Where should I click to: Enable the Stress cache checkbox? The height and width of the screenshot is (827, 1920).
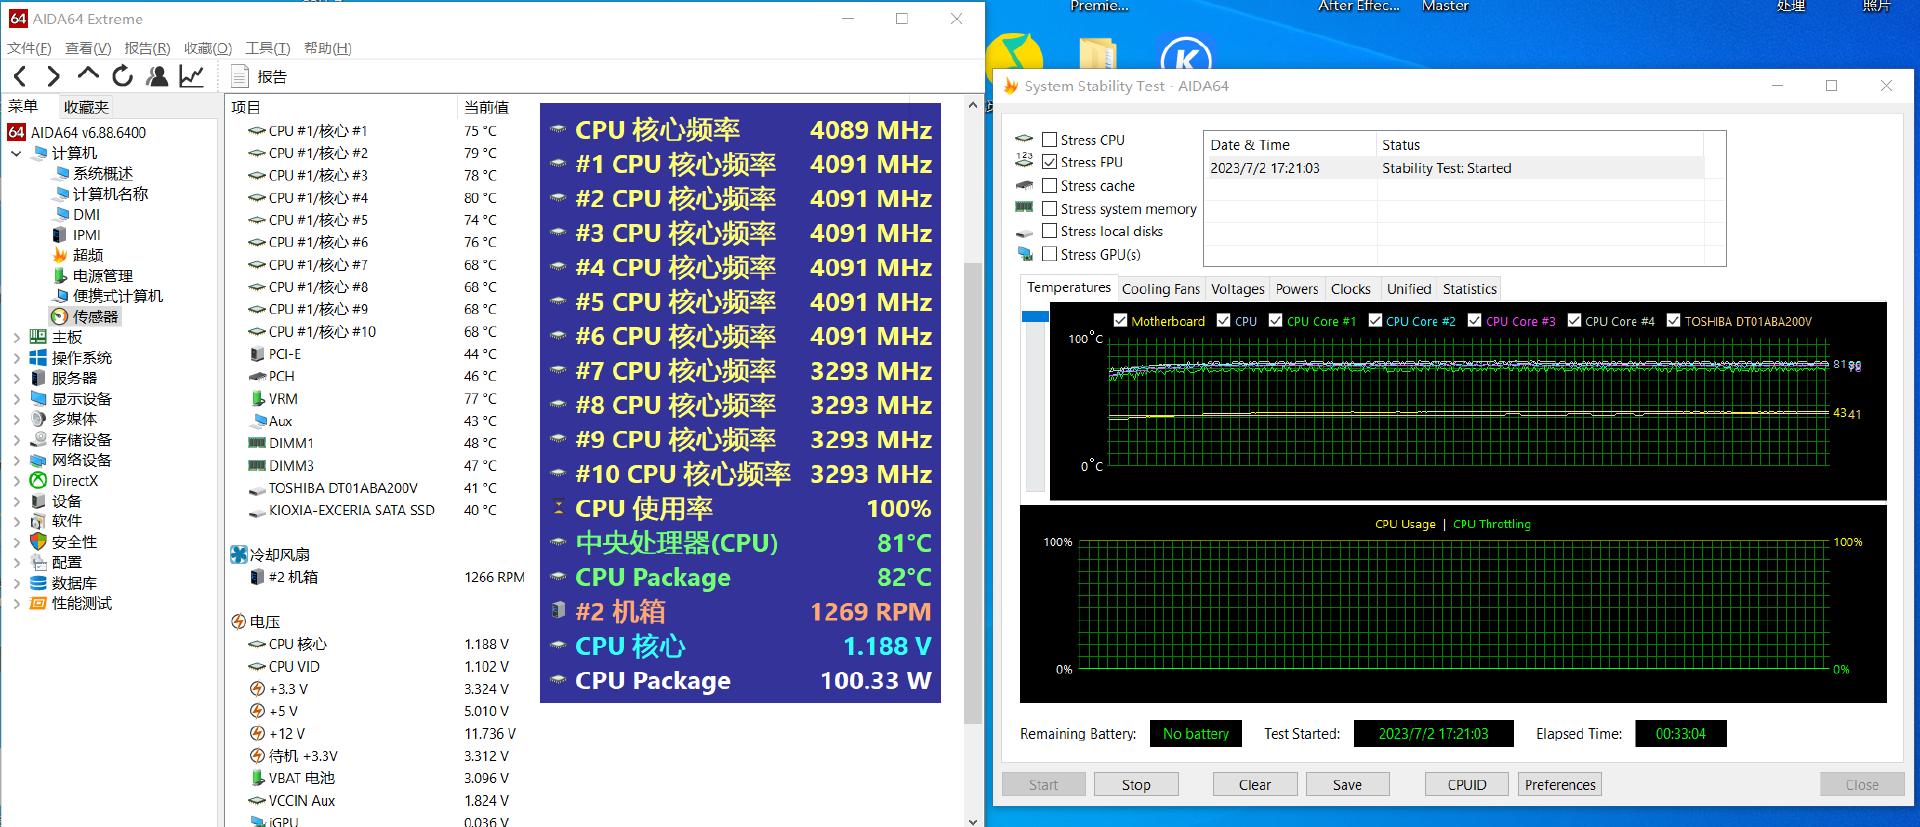click(x=1049, y=186)
